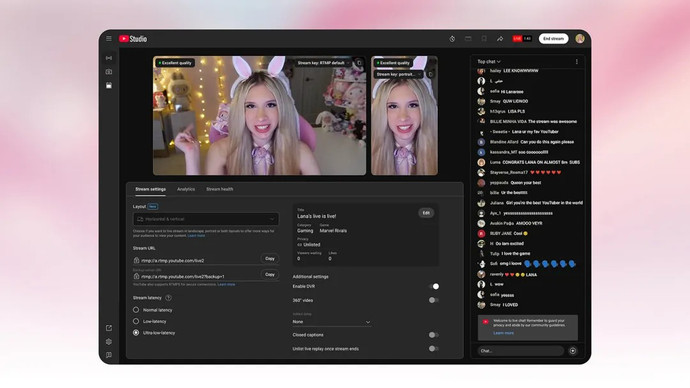Open the Manage calendar sidebar icon
690x388 pixels.
click(x=109, y=85)
